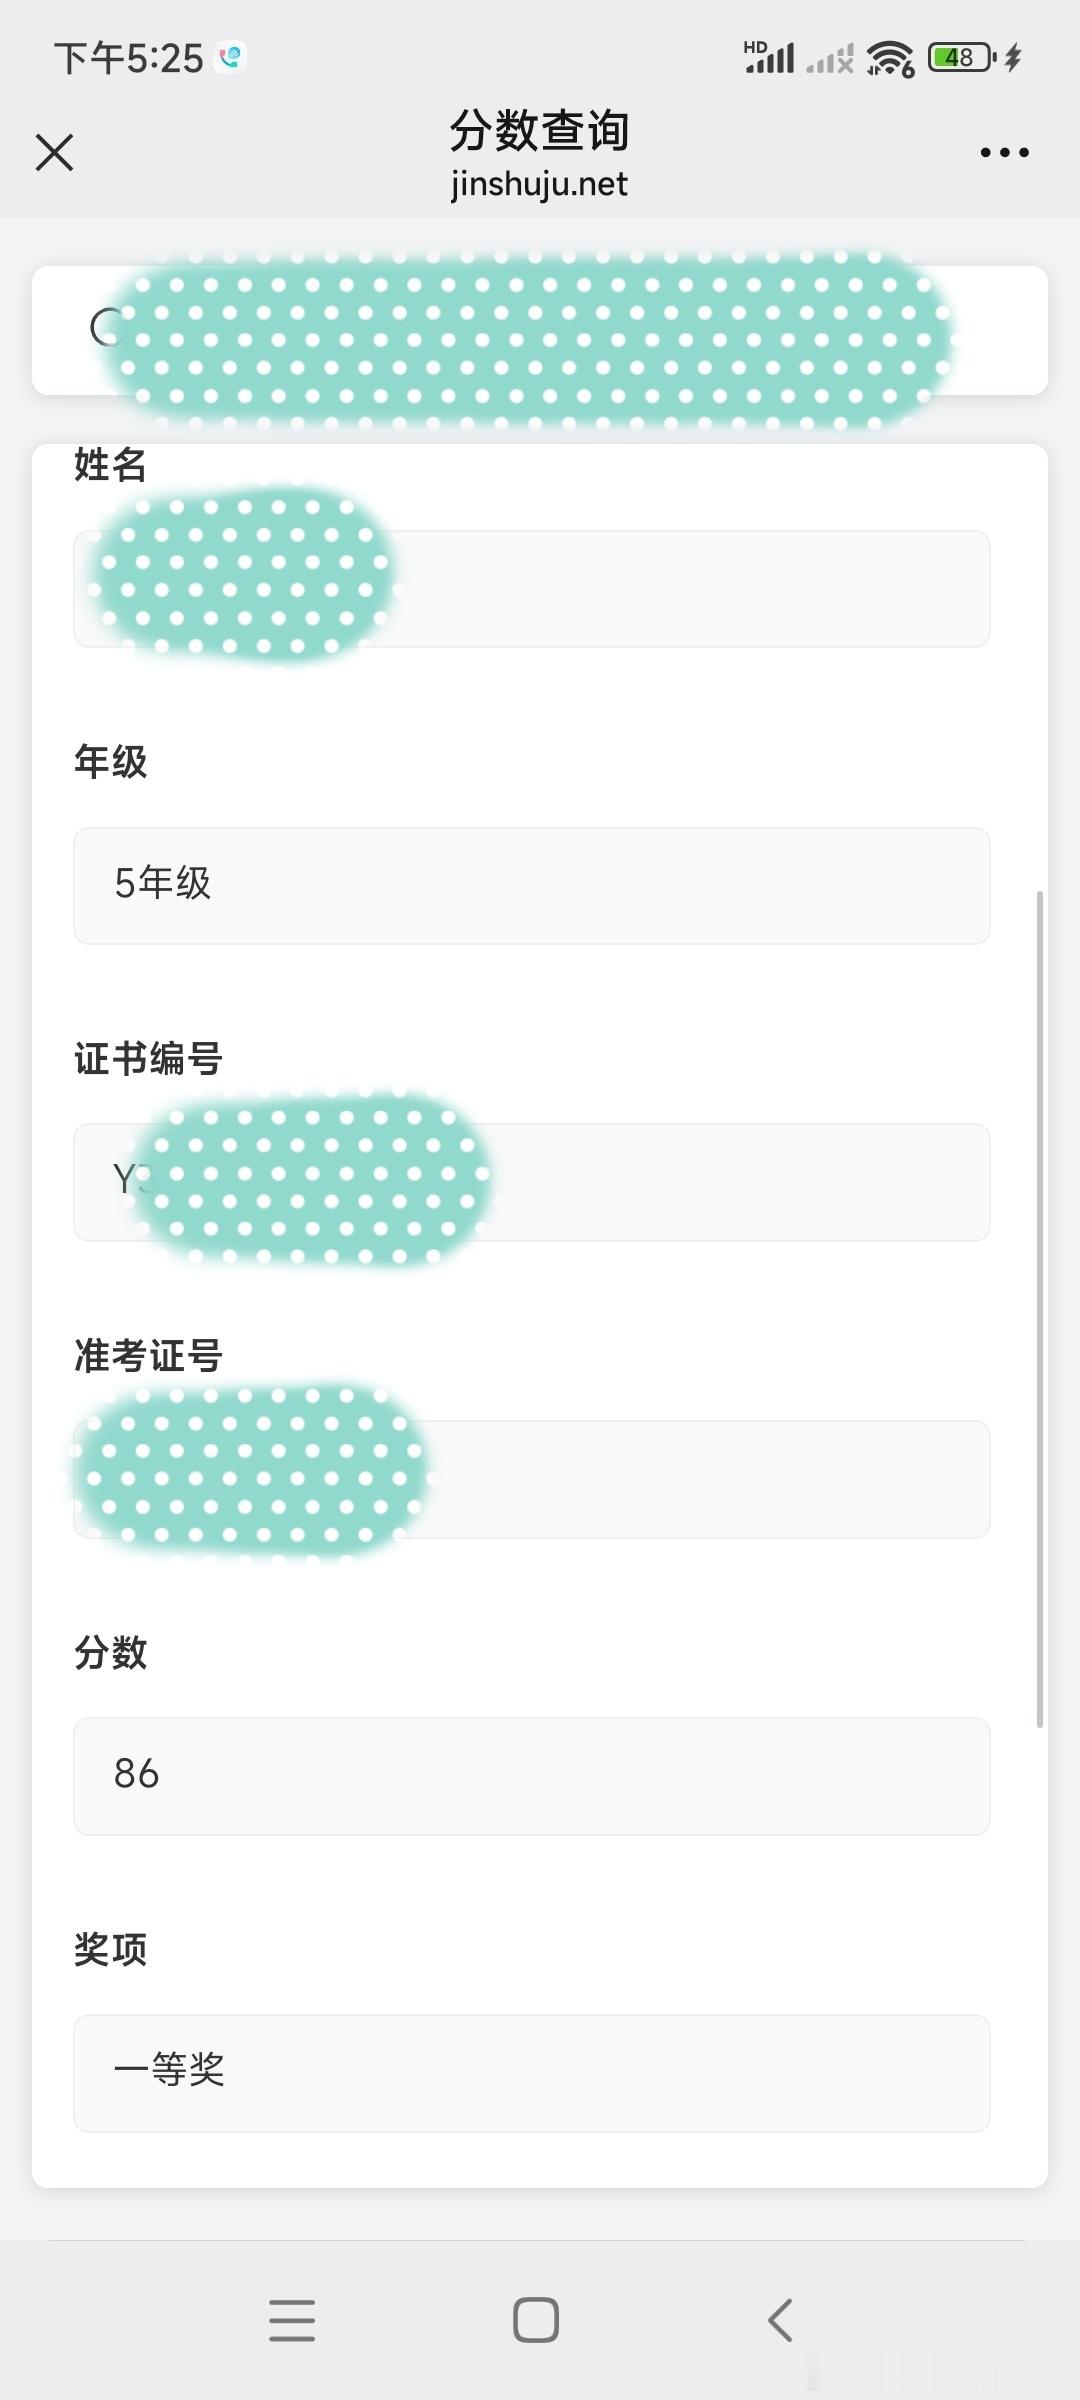Tap the 准考证号 input field
The image size is (1080, 2400).
532,1479
